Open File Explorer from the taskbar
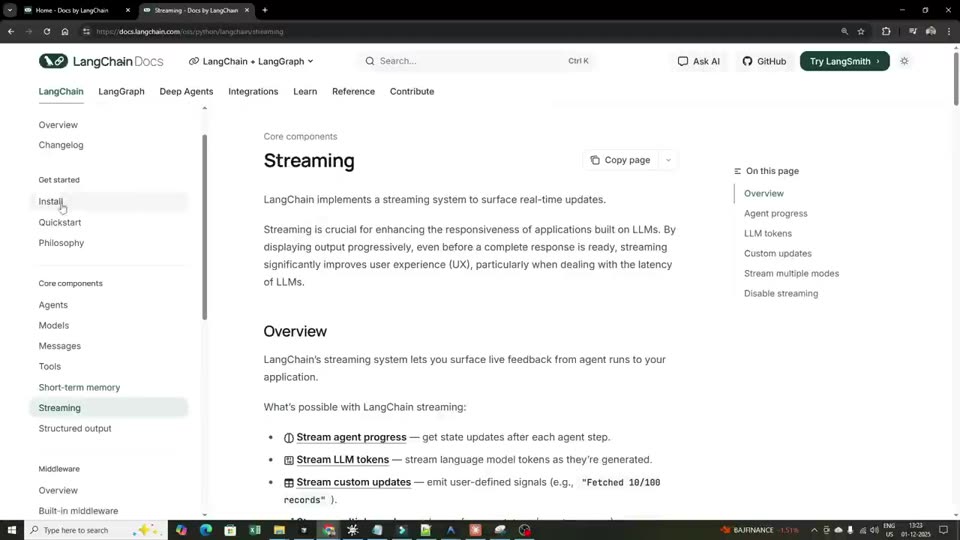The image size is (960, 540). [279, 530]
